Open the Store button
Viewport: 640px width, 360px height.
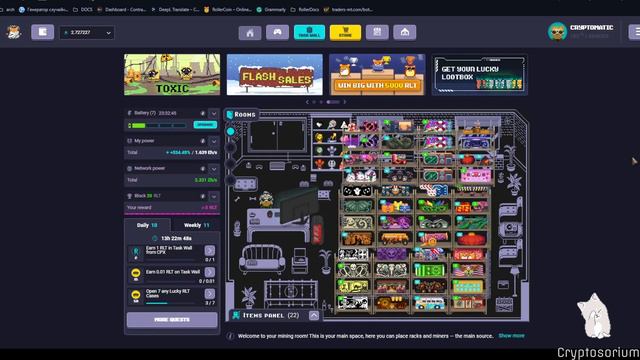[345, 33]
